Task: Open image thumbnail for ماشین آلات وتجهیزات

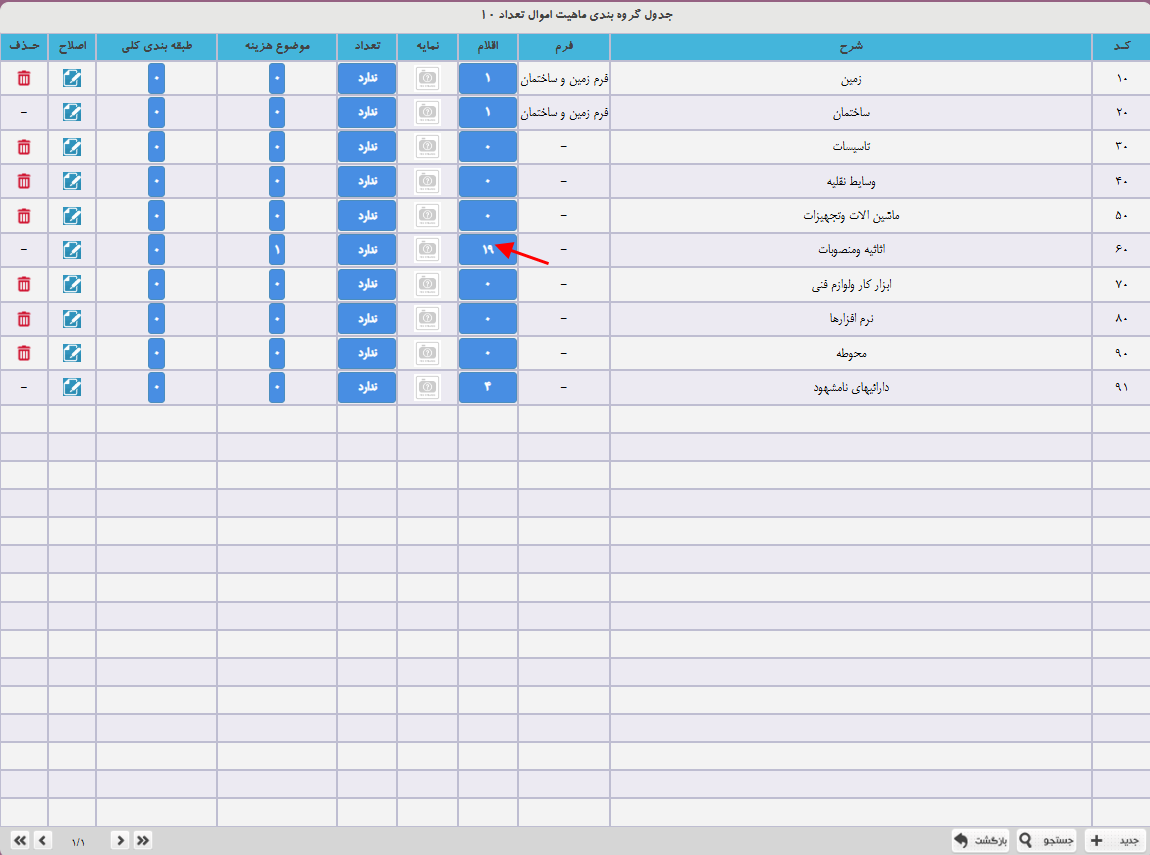Action: tap(428, 215)
